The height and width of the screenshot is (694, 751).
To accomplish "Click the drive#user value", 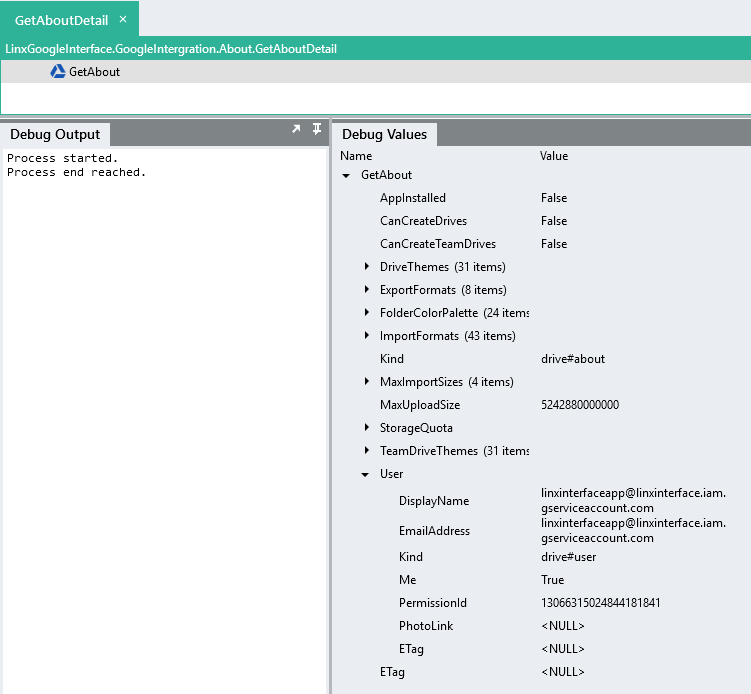I will pos(569,557).
